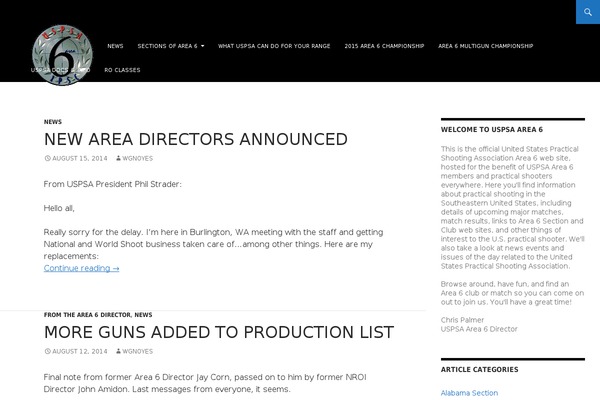
Task: Click clock icon beside August 15, 2014
Action: [47, 158]
